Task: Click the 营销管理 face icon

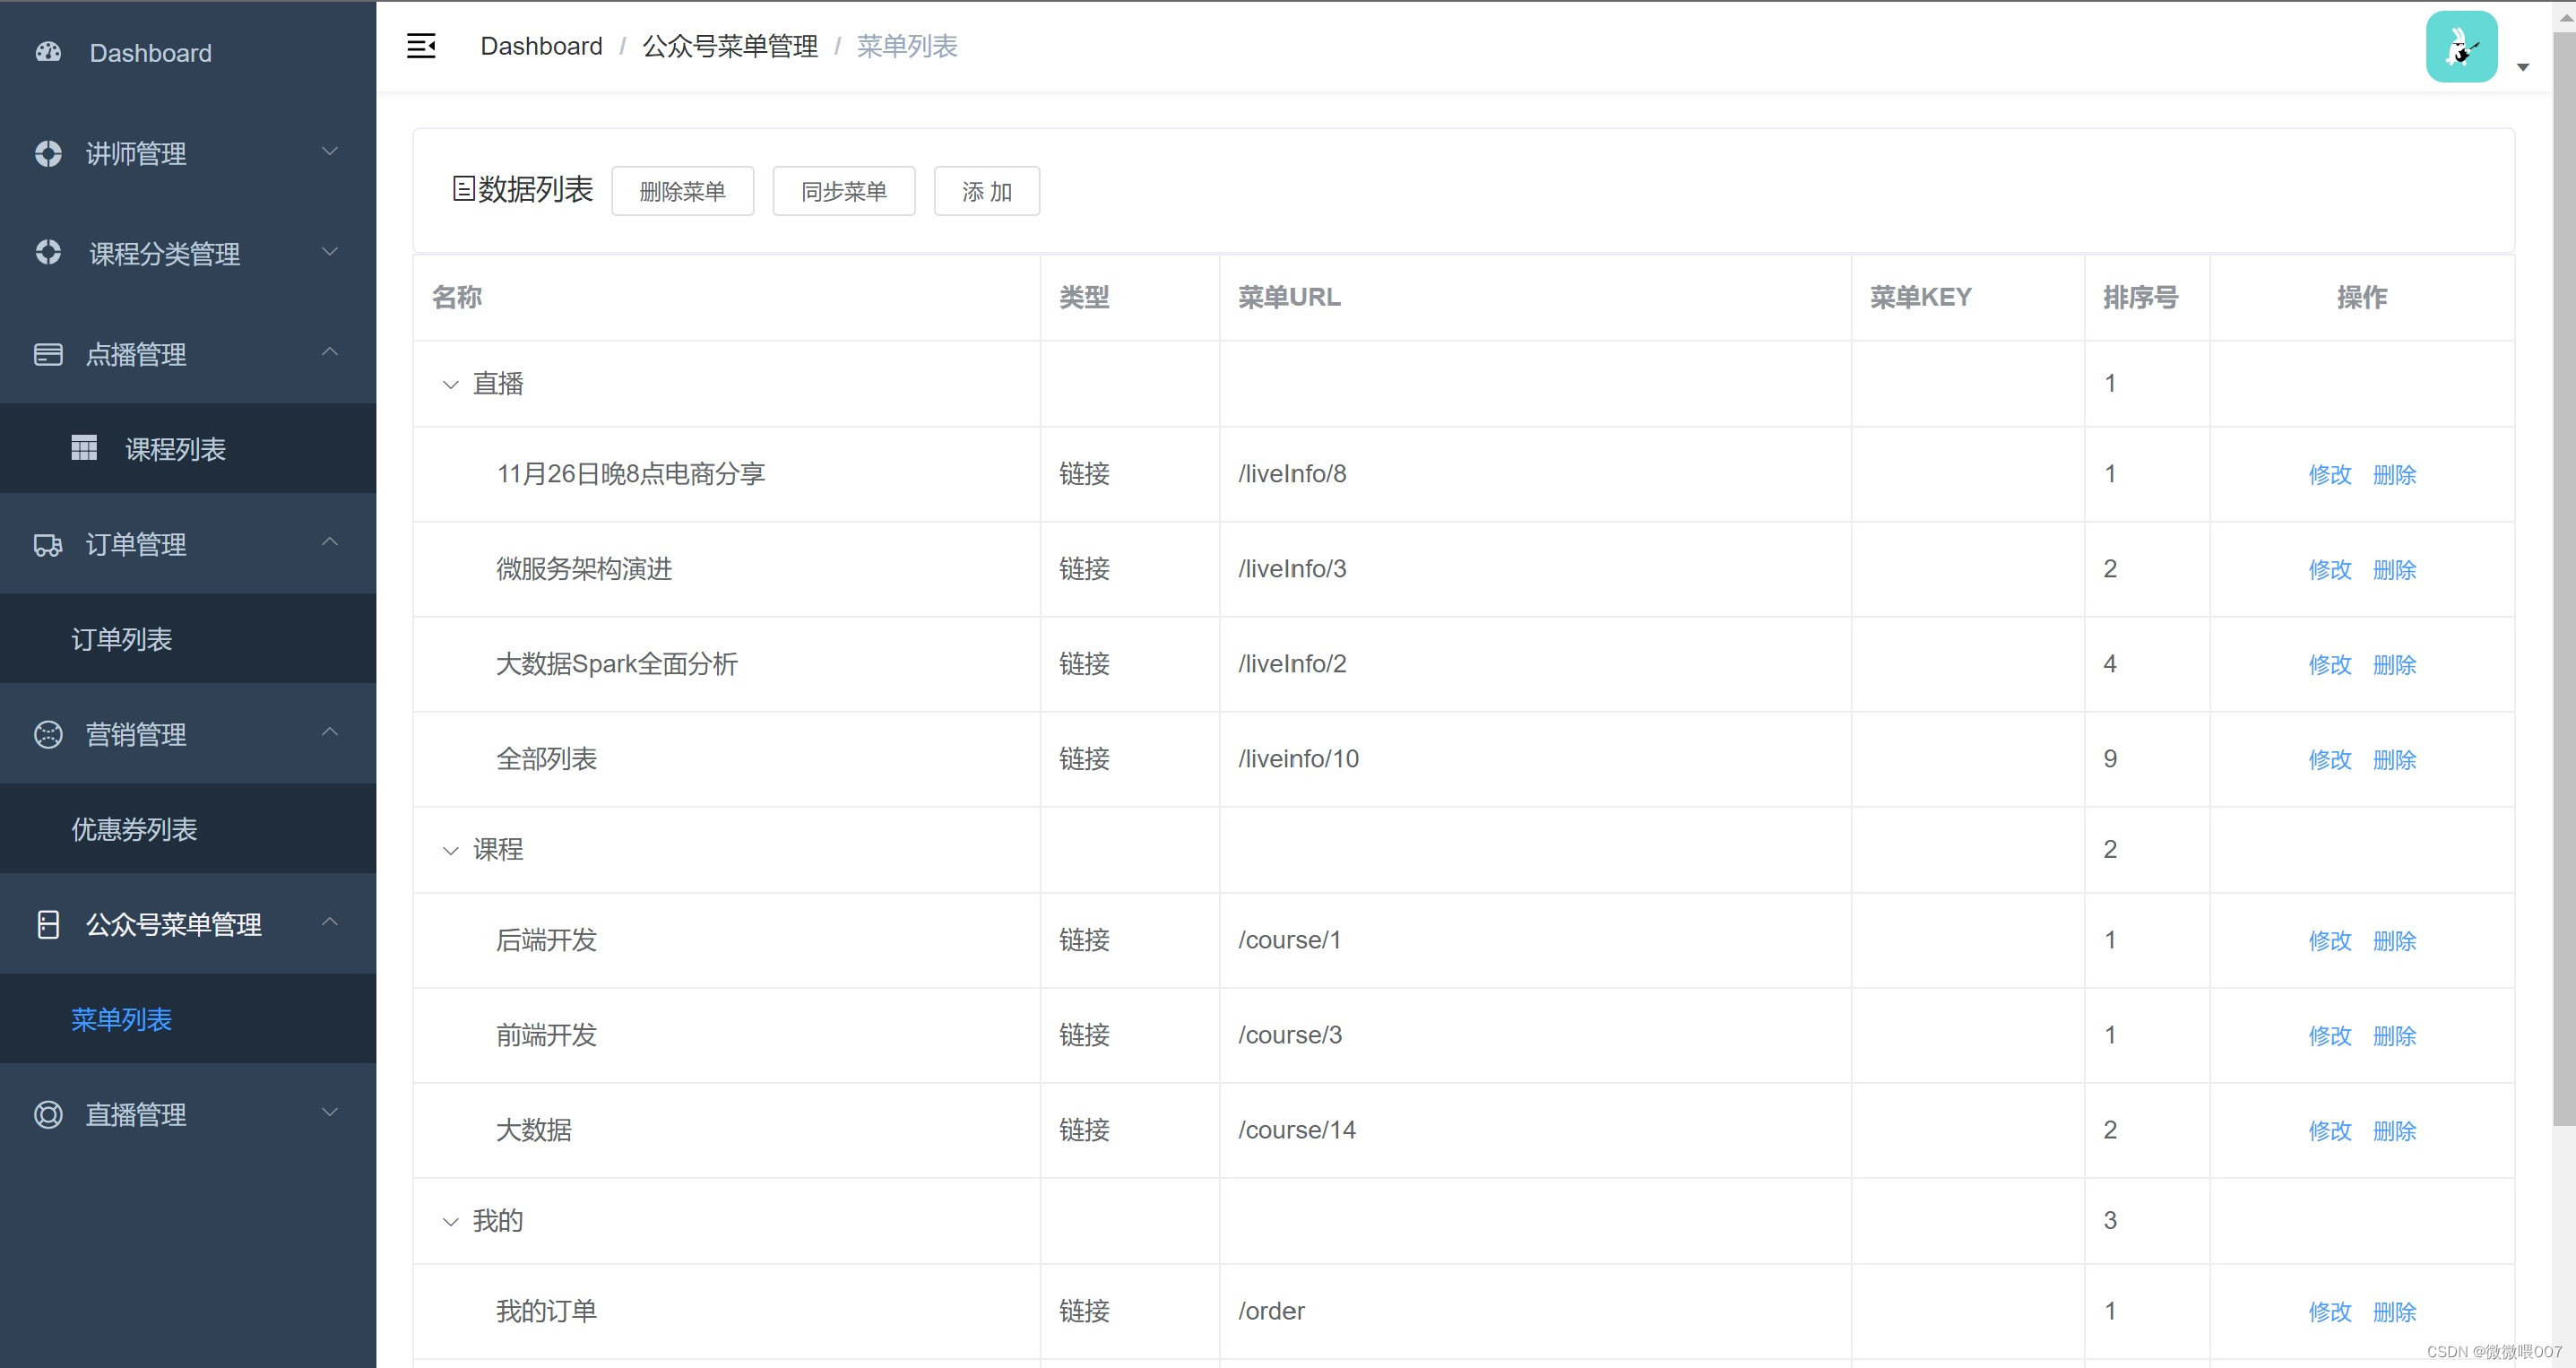Action: 48,734
